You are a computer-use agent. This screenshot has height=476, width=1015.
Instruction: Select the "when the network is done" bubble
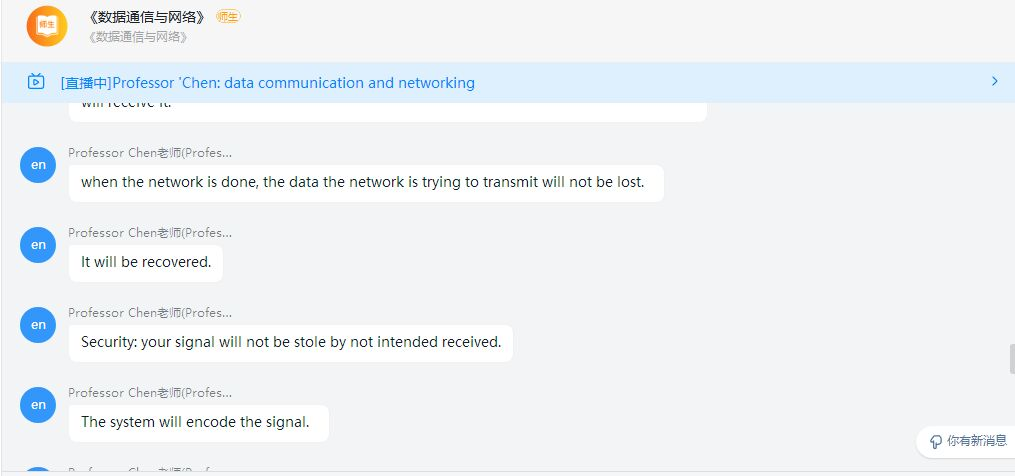pyautogui.click(x=363, y=183)
